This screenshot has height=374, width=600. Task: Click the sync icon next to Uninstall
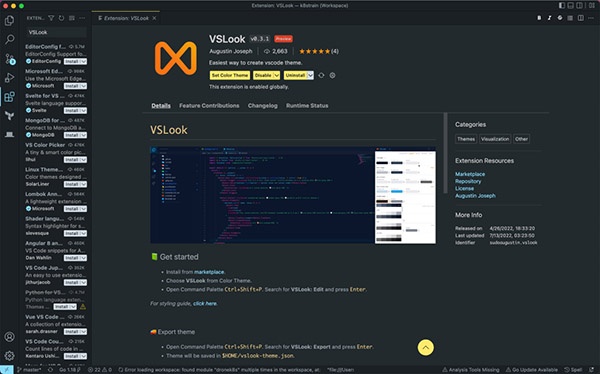321,75
